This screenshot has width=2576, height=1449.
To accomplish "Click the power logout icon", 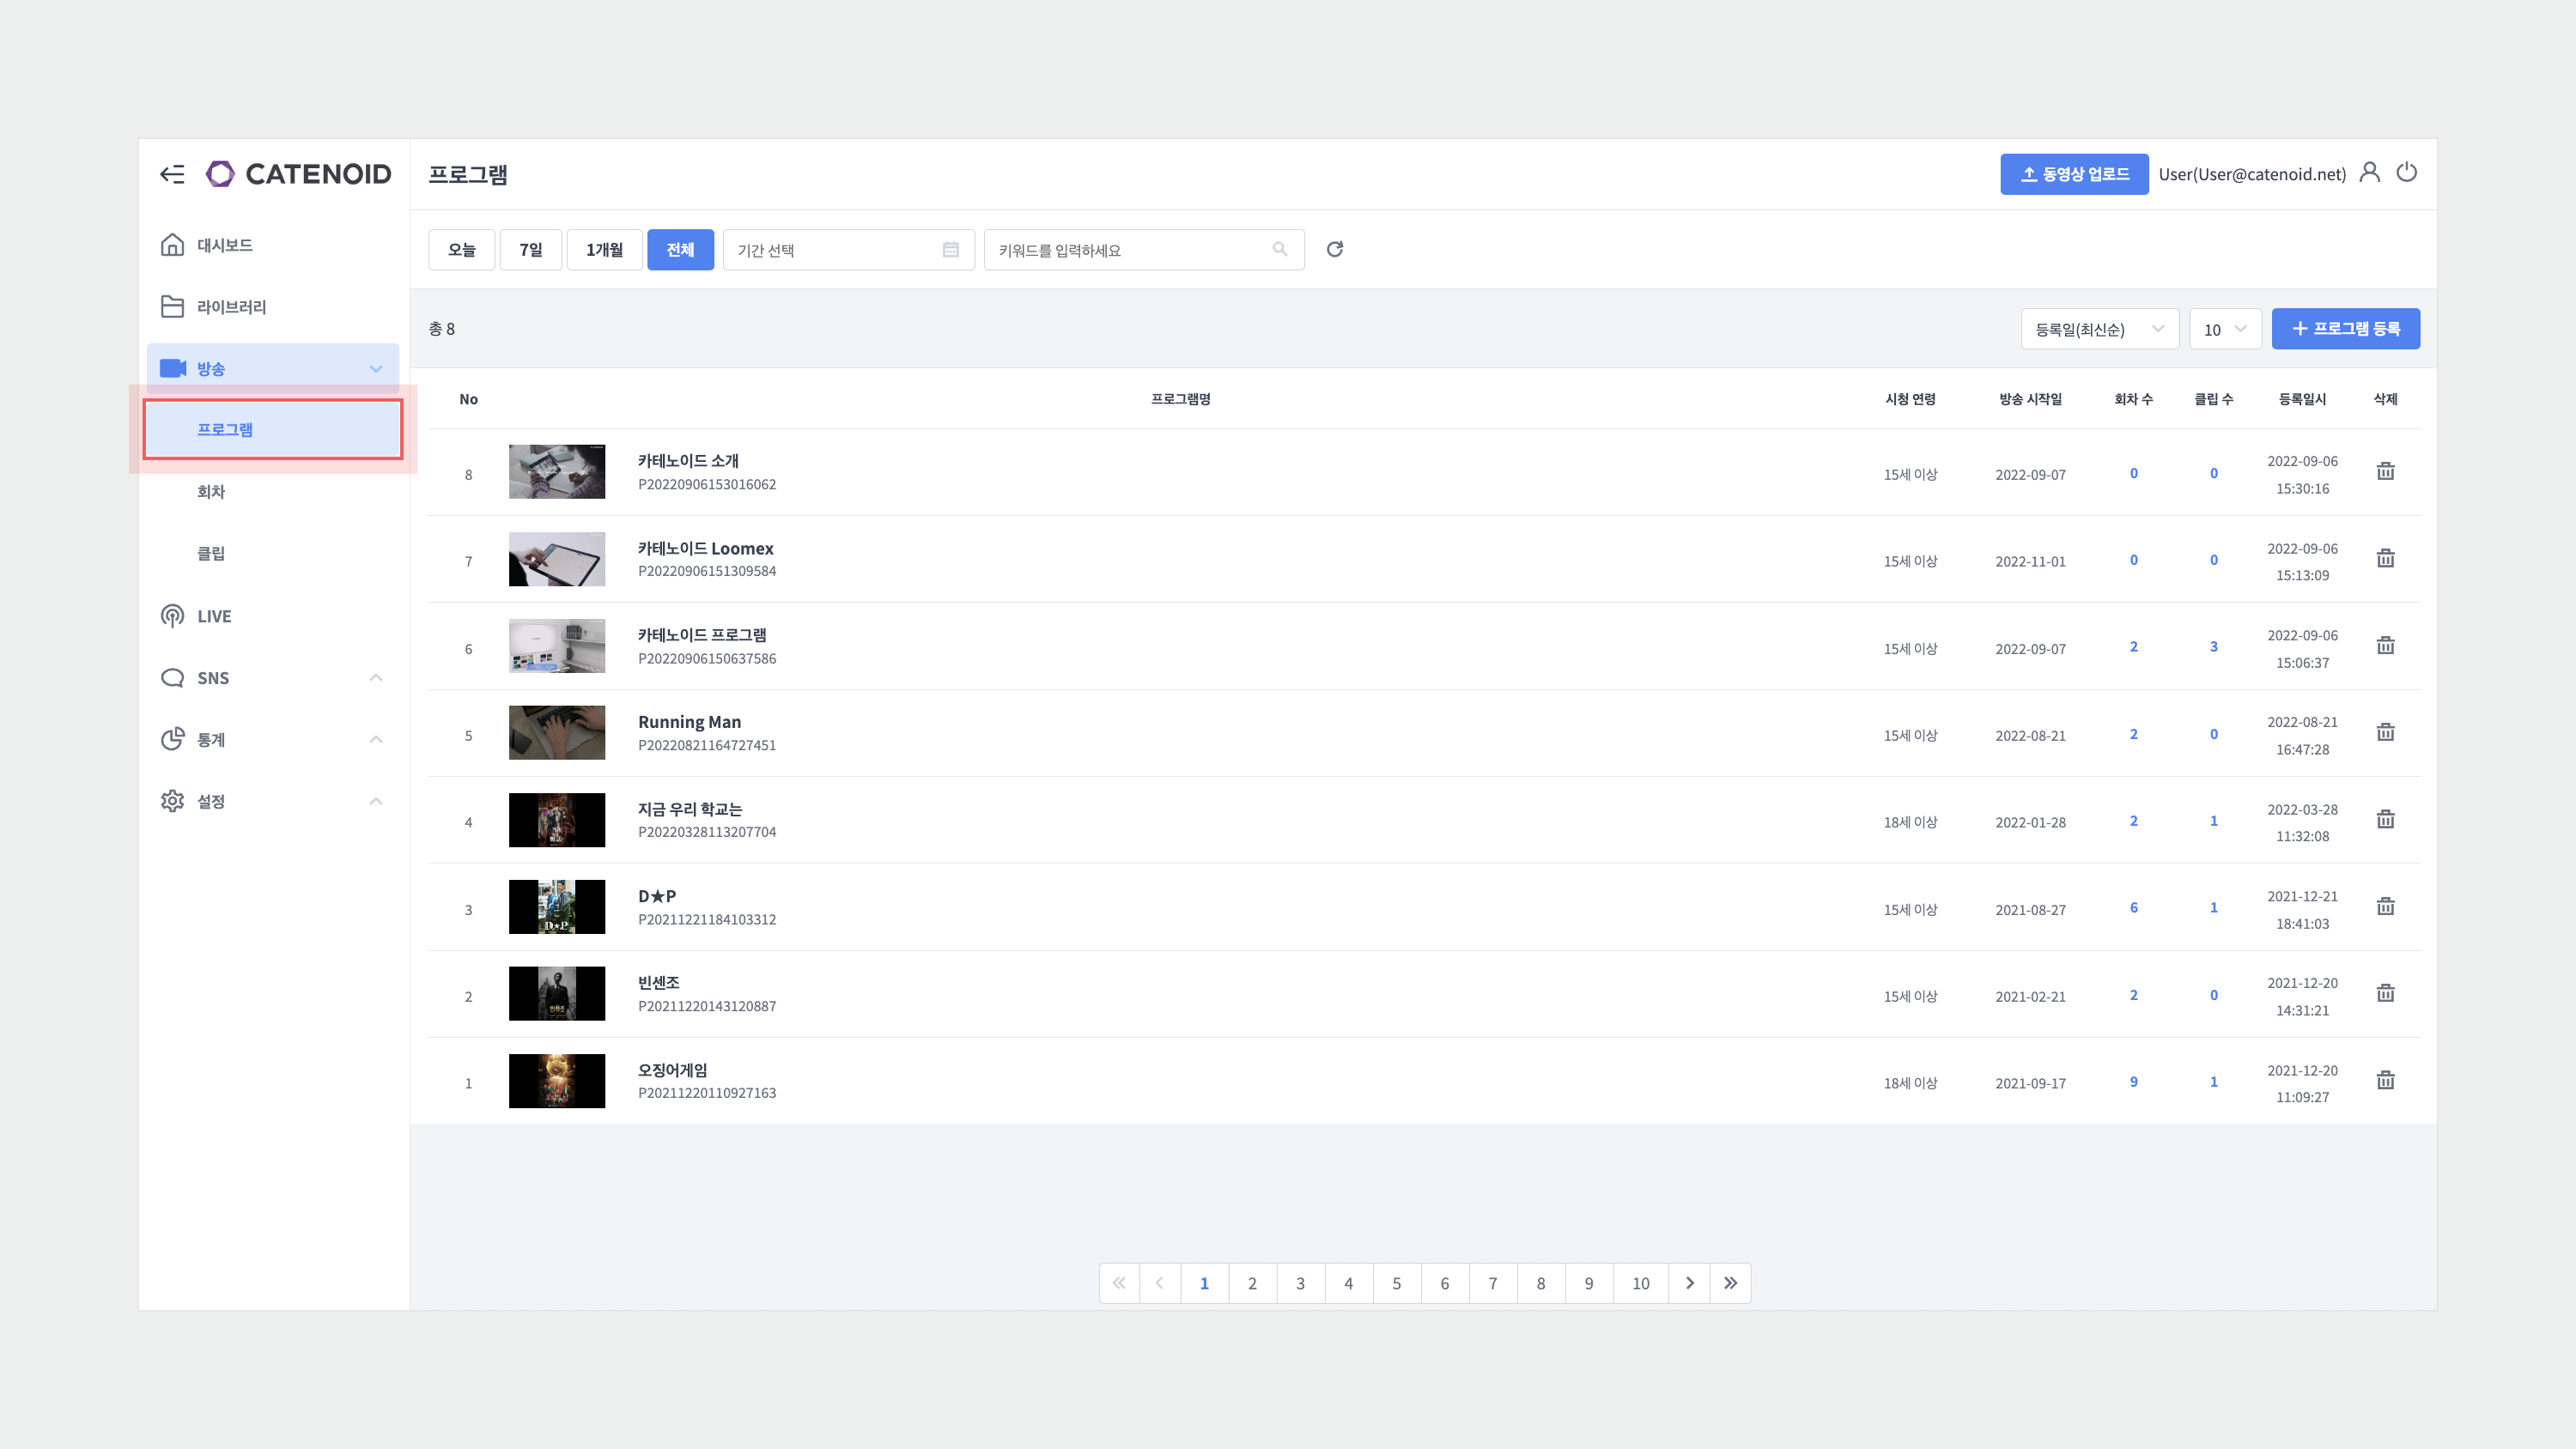I will [2406, 173].
